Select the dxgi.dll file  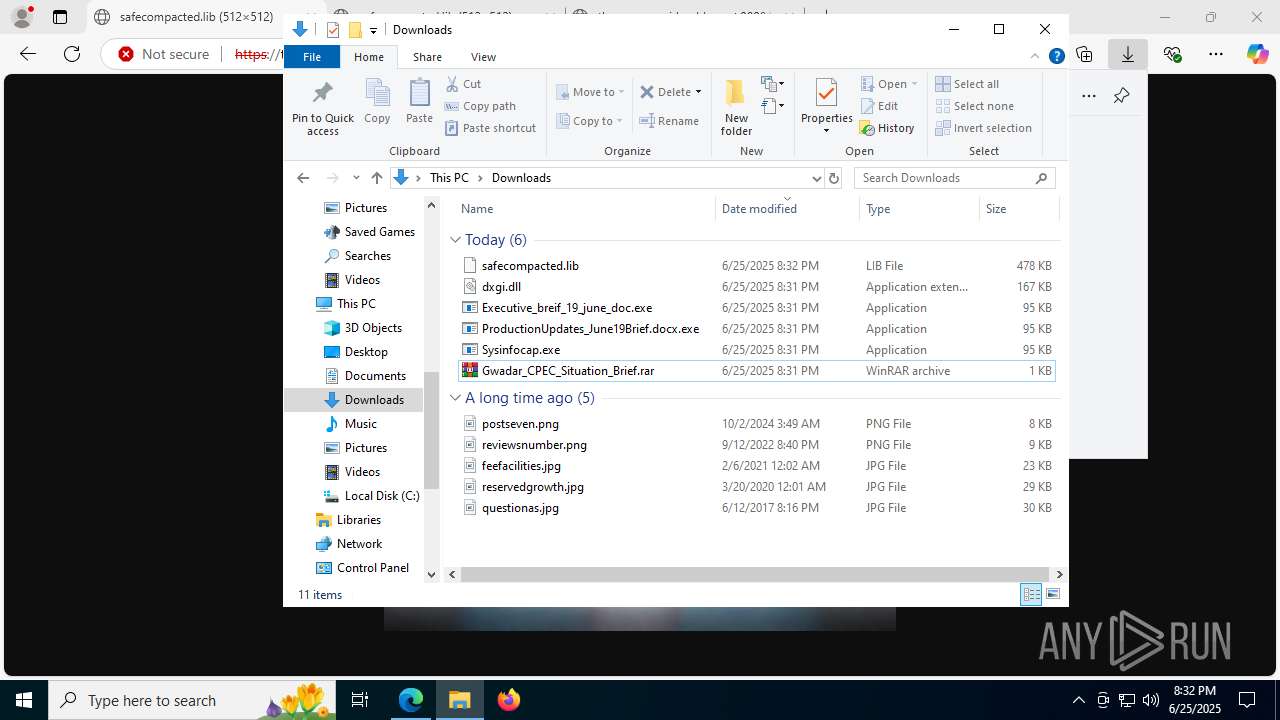click(x=757, y=287)
